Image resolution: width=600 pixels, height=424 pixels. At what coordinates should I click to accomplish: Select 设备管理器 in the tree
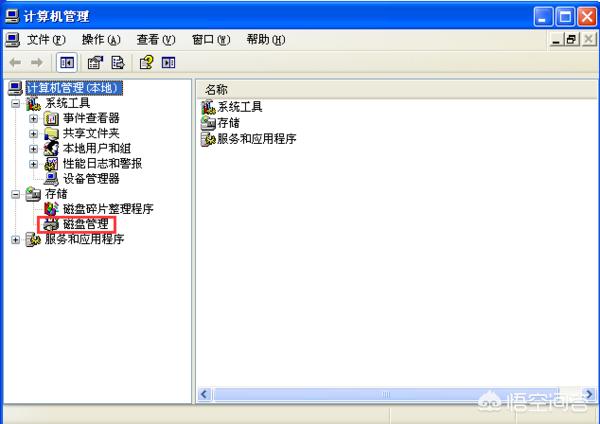(91, 179)
